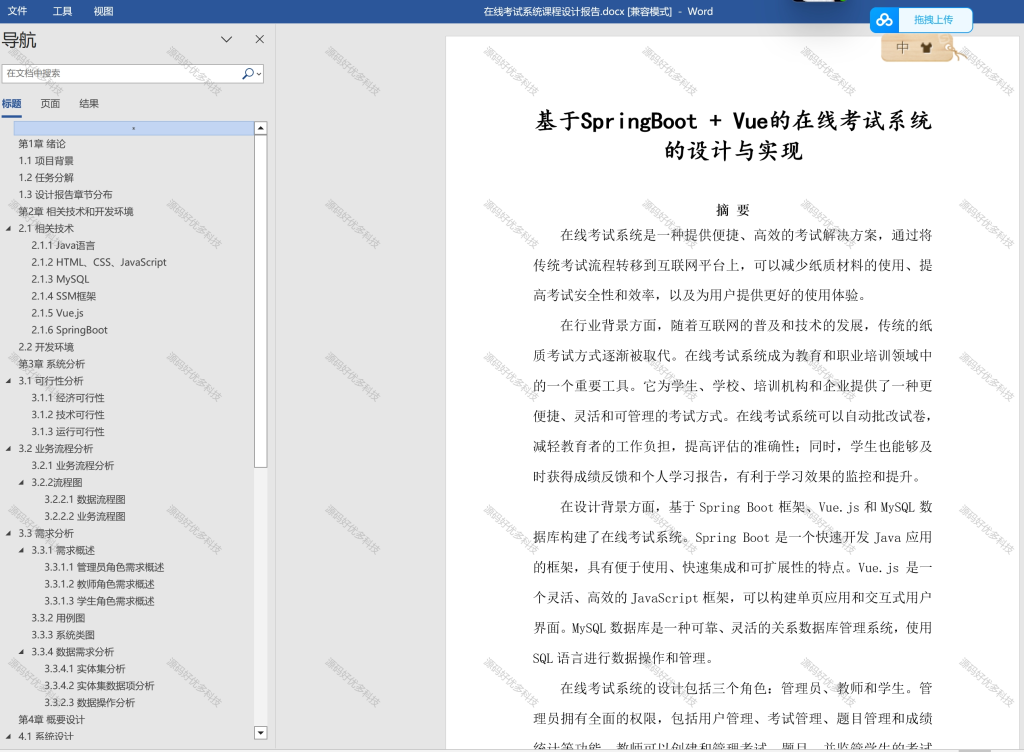Click the navigation list scroll-up arrow
The width and height of the screenshot is (1024, 752).
click(261, 128)
